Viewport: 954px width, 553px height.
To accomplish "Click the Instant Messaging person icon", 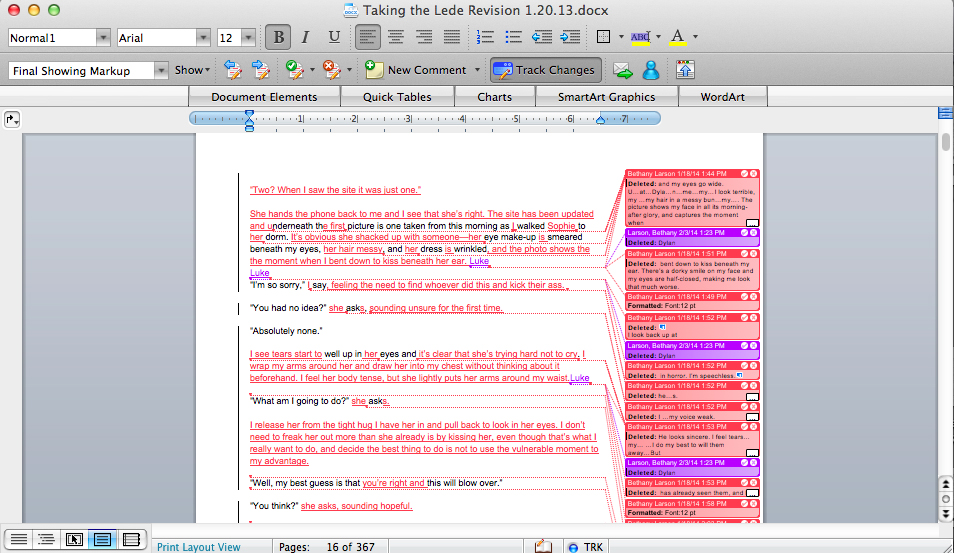I will (651, 70).
